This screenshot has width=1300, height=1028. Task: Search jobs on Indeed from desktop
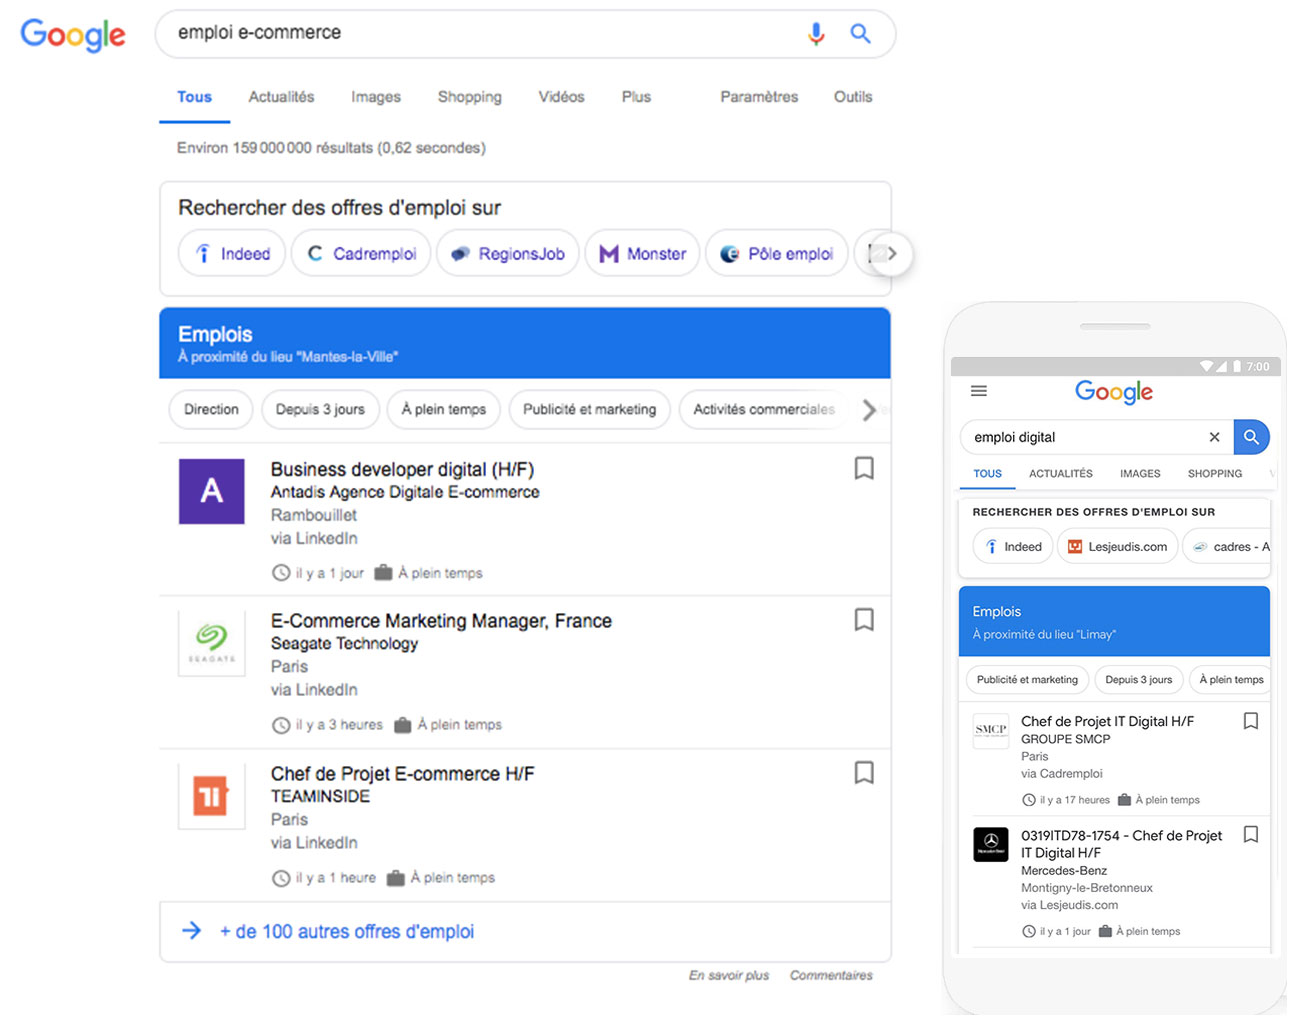[232, 254]
